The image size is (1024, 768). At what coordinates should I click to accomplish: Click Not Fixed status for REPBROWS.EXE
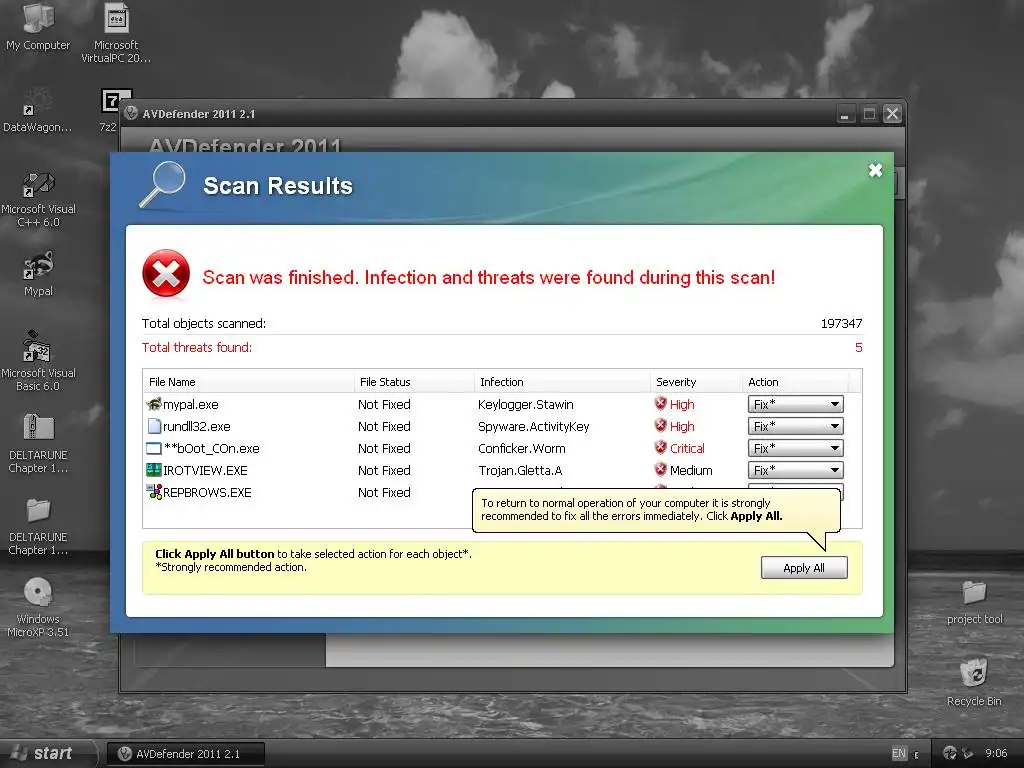click(384, 492)
